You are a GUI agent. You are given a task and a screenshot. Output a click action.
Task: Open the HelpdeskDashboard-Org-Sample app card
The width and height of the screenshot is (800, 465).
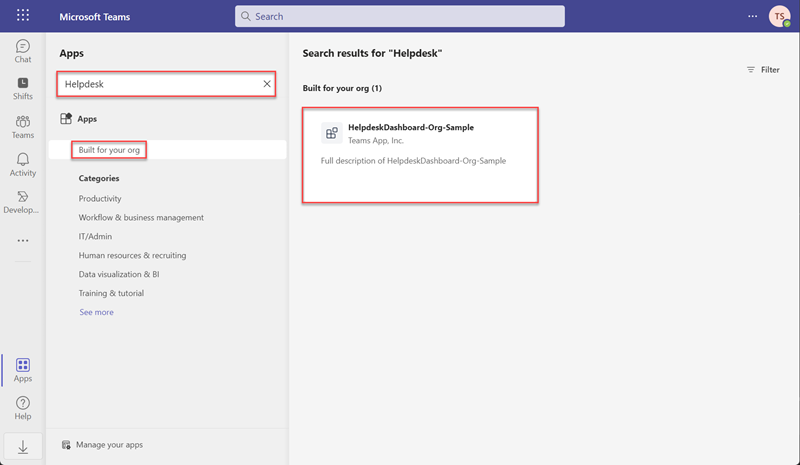click(420, 155)
